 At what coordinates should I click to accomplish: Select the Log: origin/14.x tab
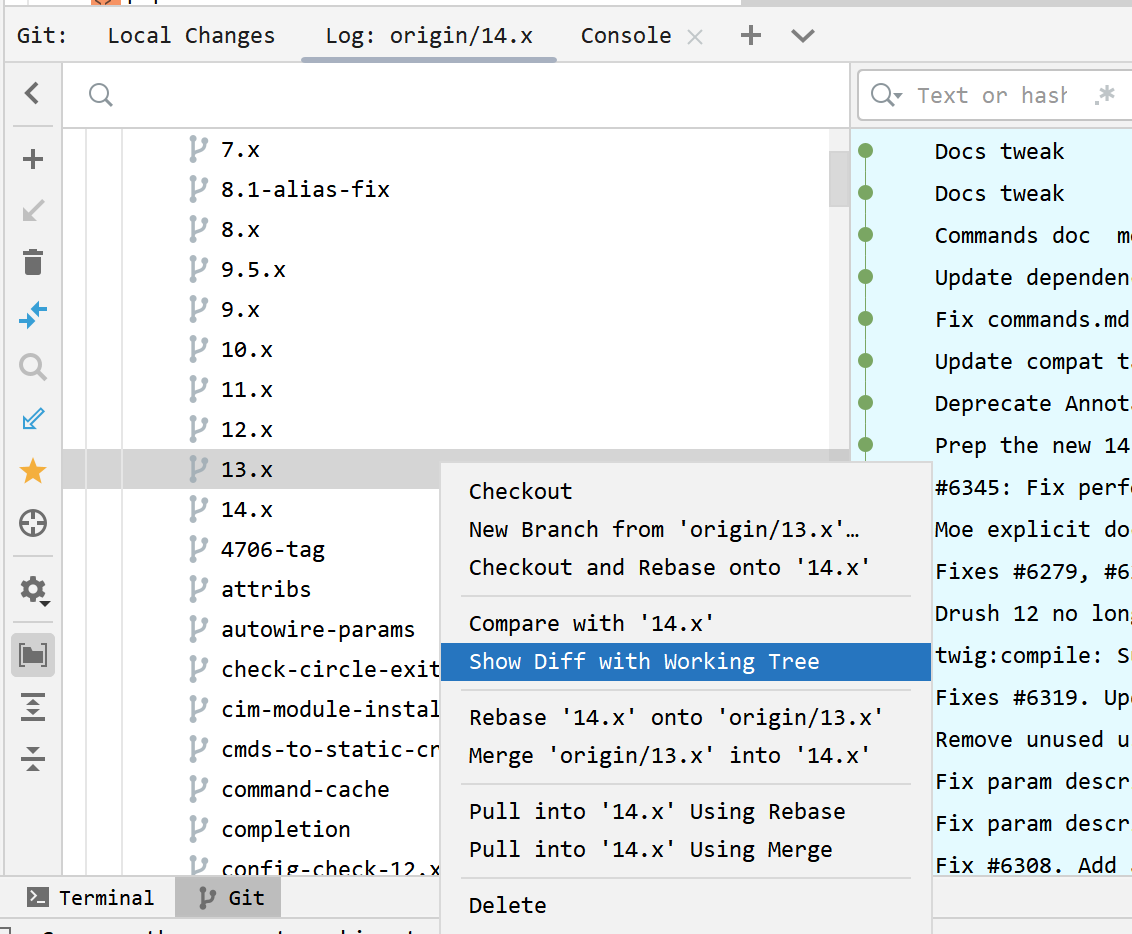tap(429, 35)
